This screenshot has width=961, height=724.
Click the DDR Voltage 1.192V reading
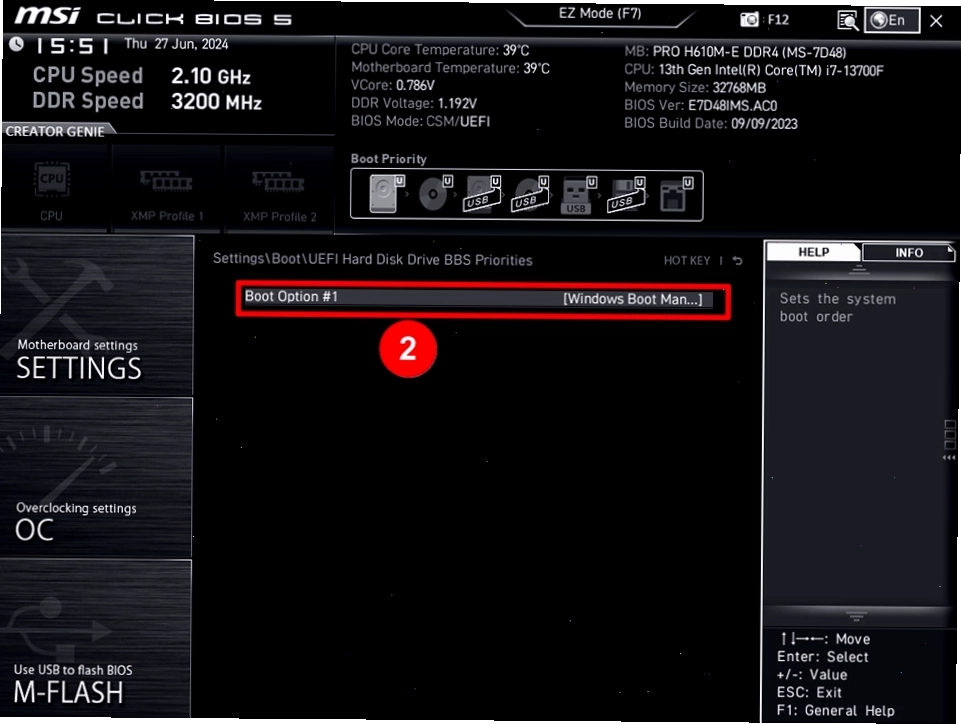414,103
